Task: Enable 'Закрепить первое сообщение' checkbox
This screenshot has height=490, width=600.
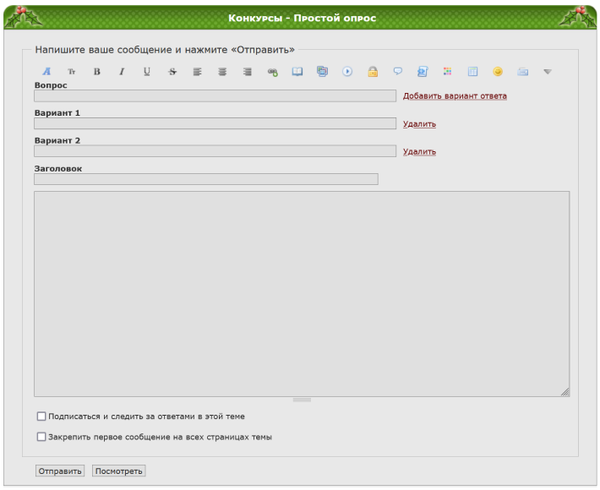Action: click(x=42, y=437)
